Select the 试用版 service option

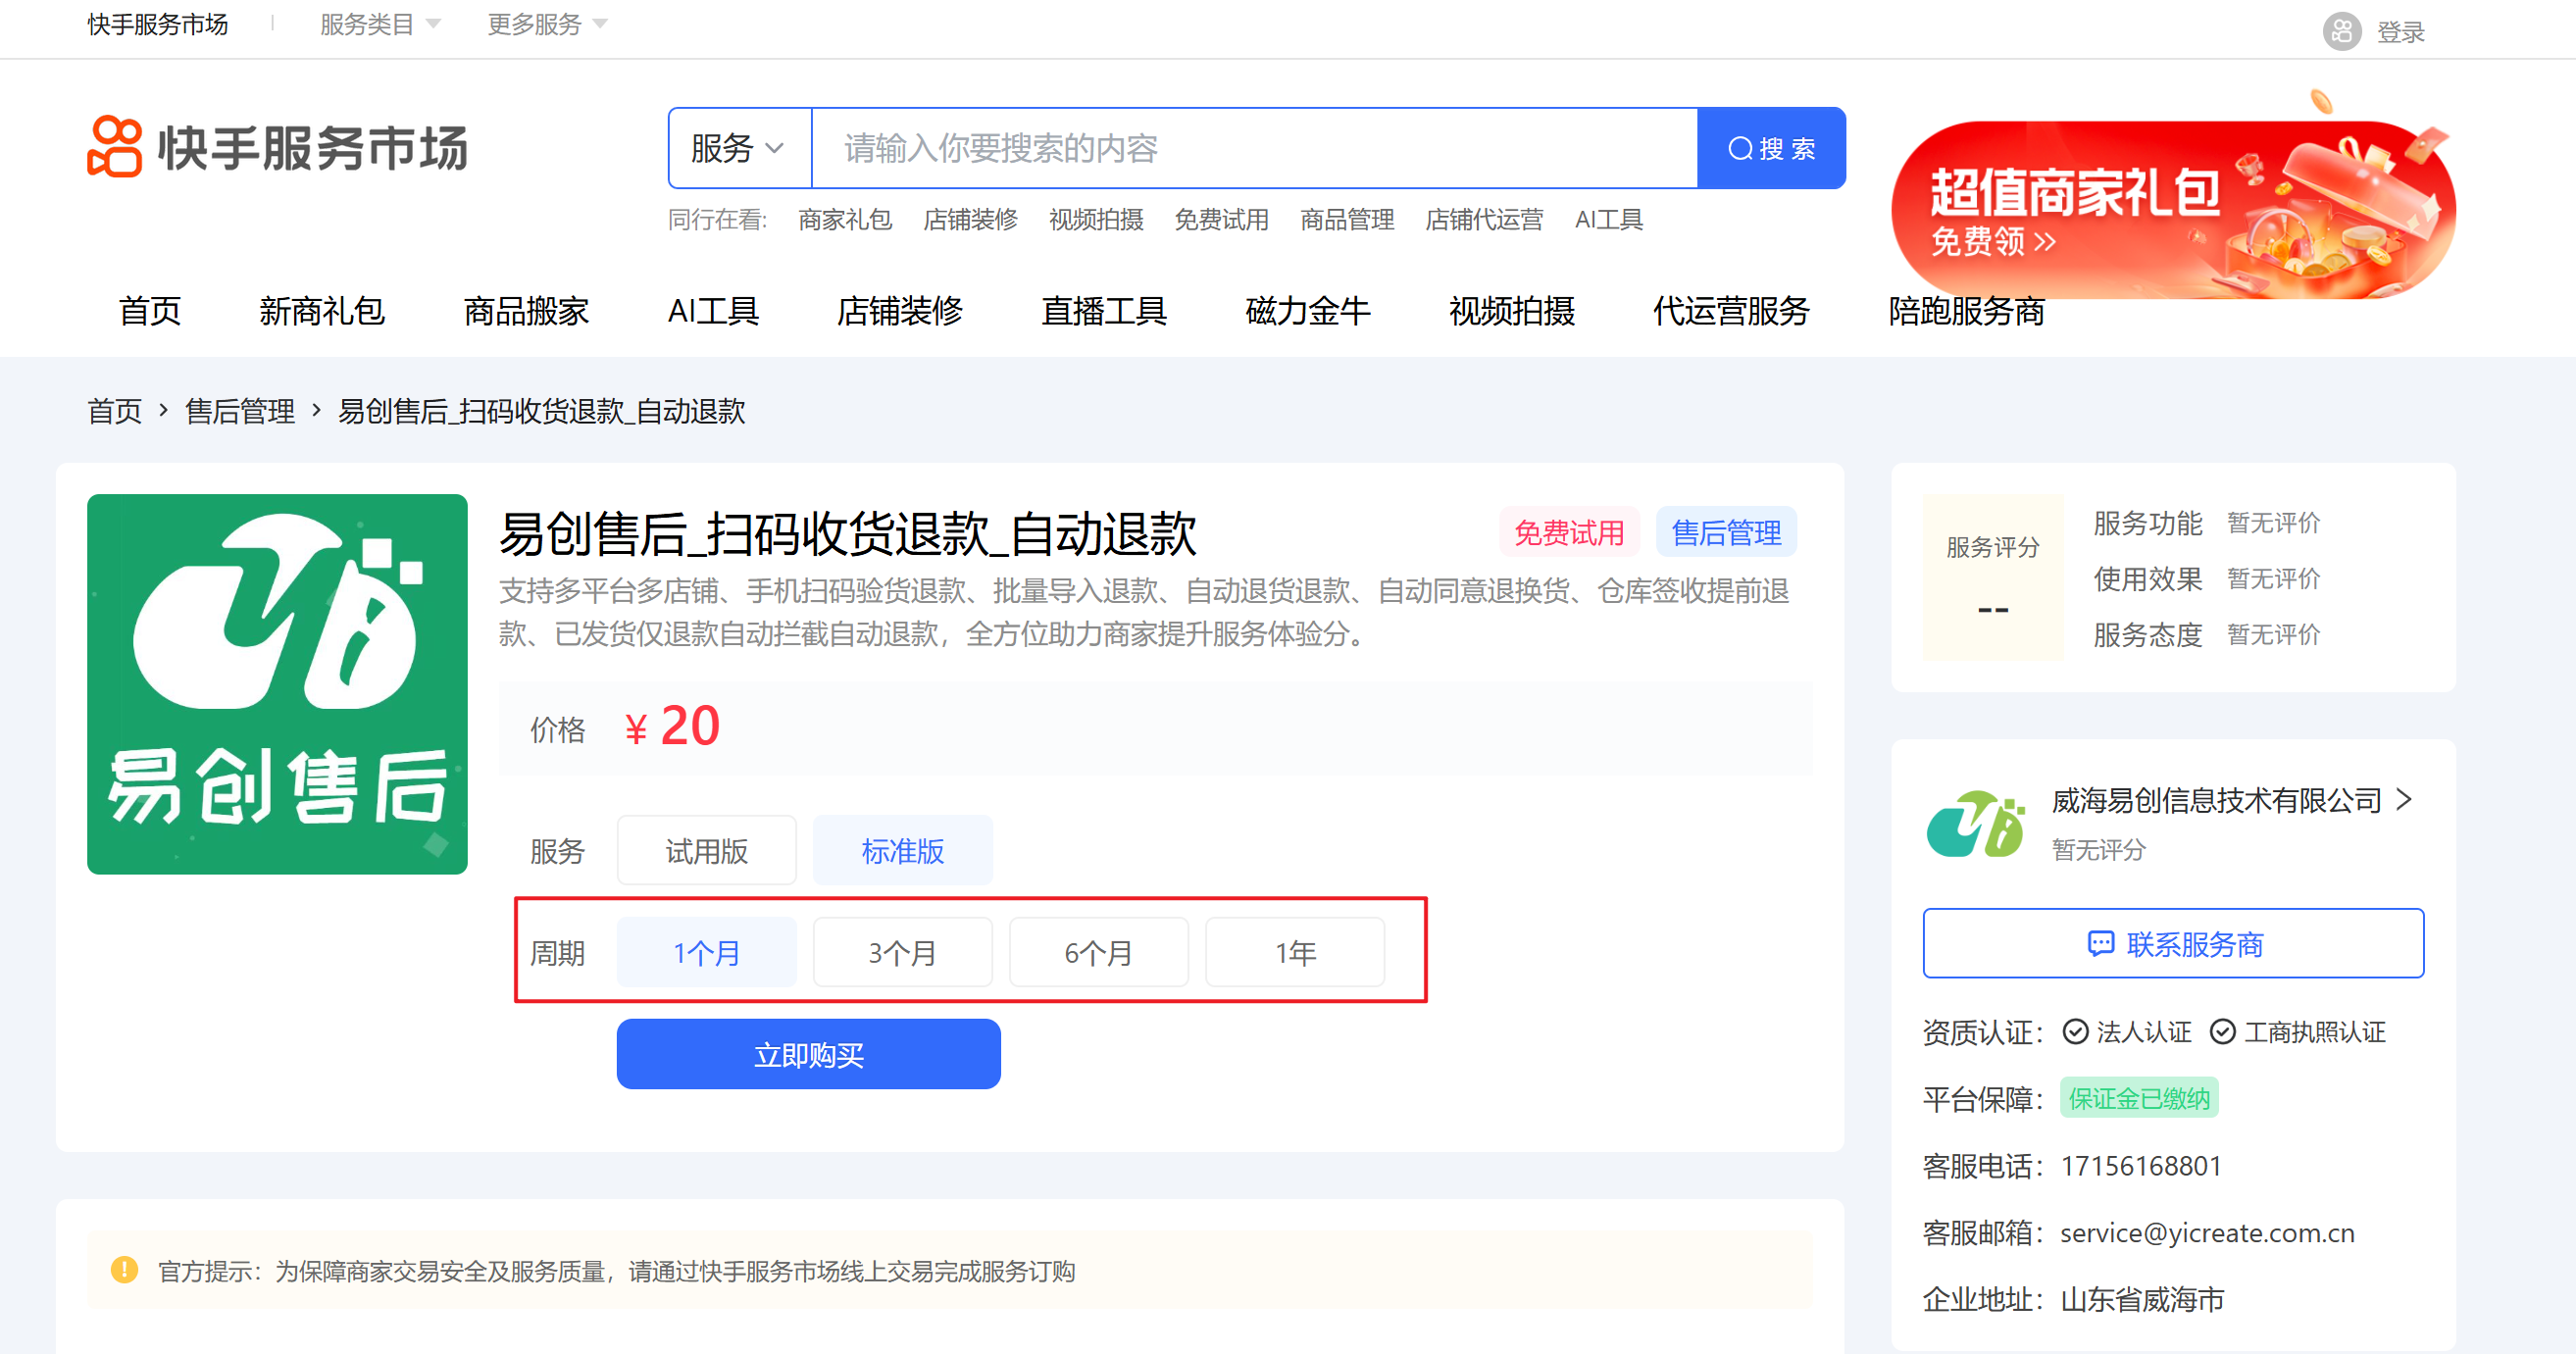coord(706,851)
